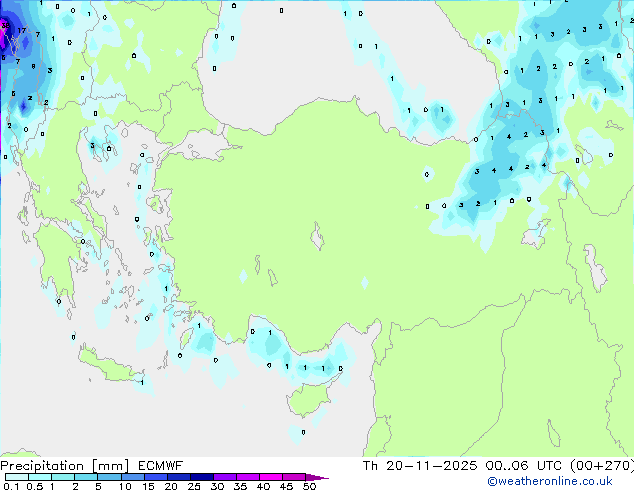Viewport: 634px width, 490px height.
Task: Click the '17' precipitation value on map
Action: [x=21, y=30]
